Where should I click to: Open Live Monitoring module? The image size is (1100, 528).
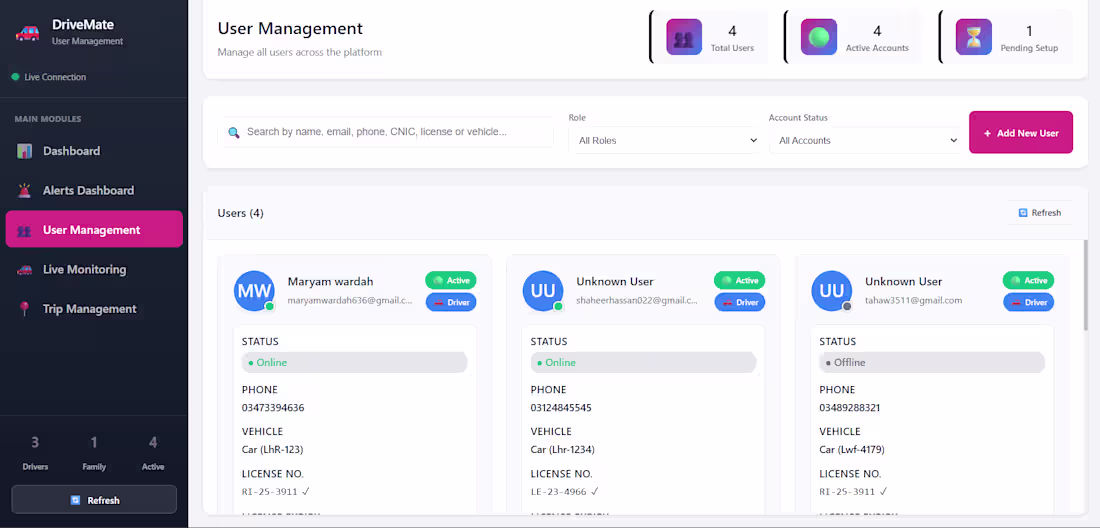click(x=94, y=269)
